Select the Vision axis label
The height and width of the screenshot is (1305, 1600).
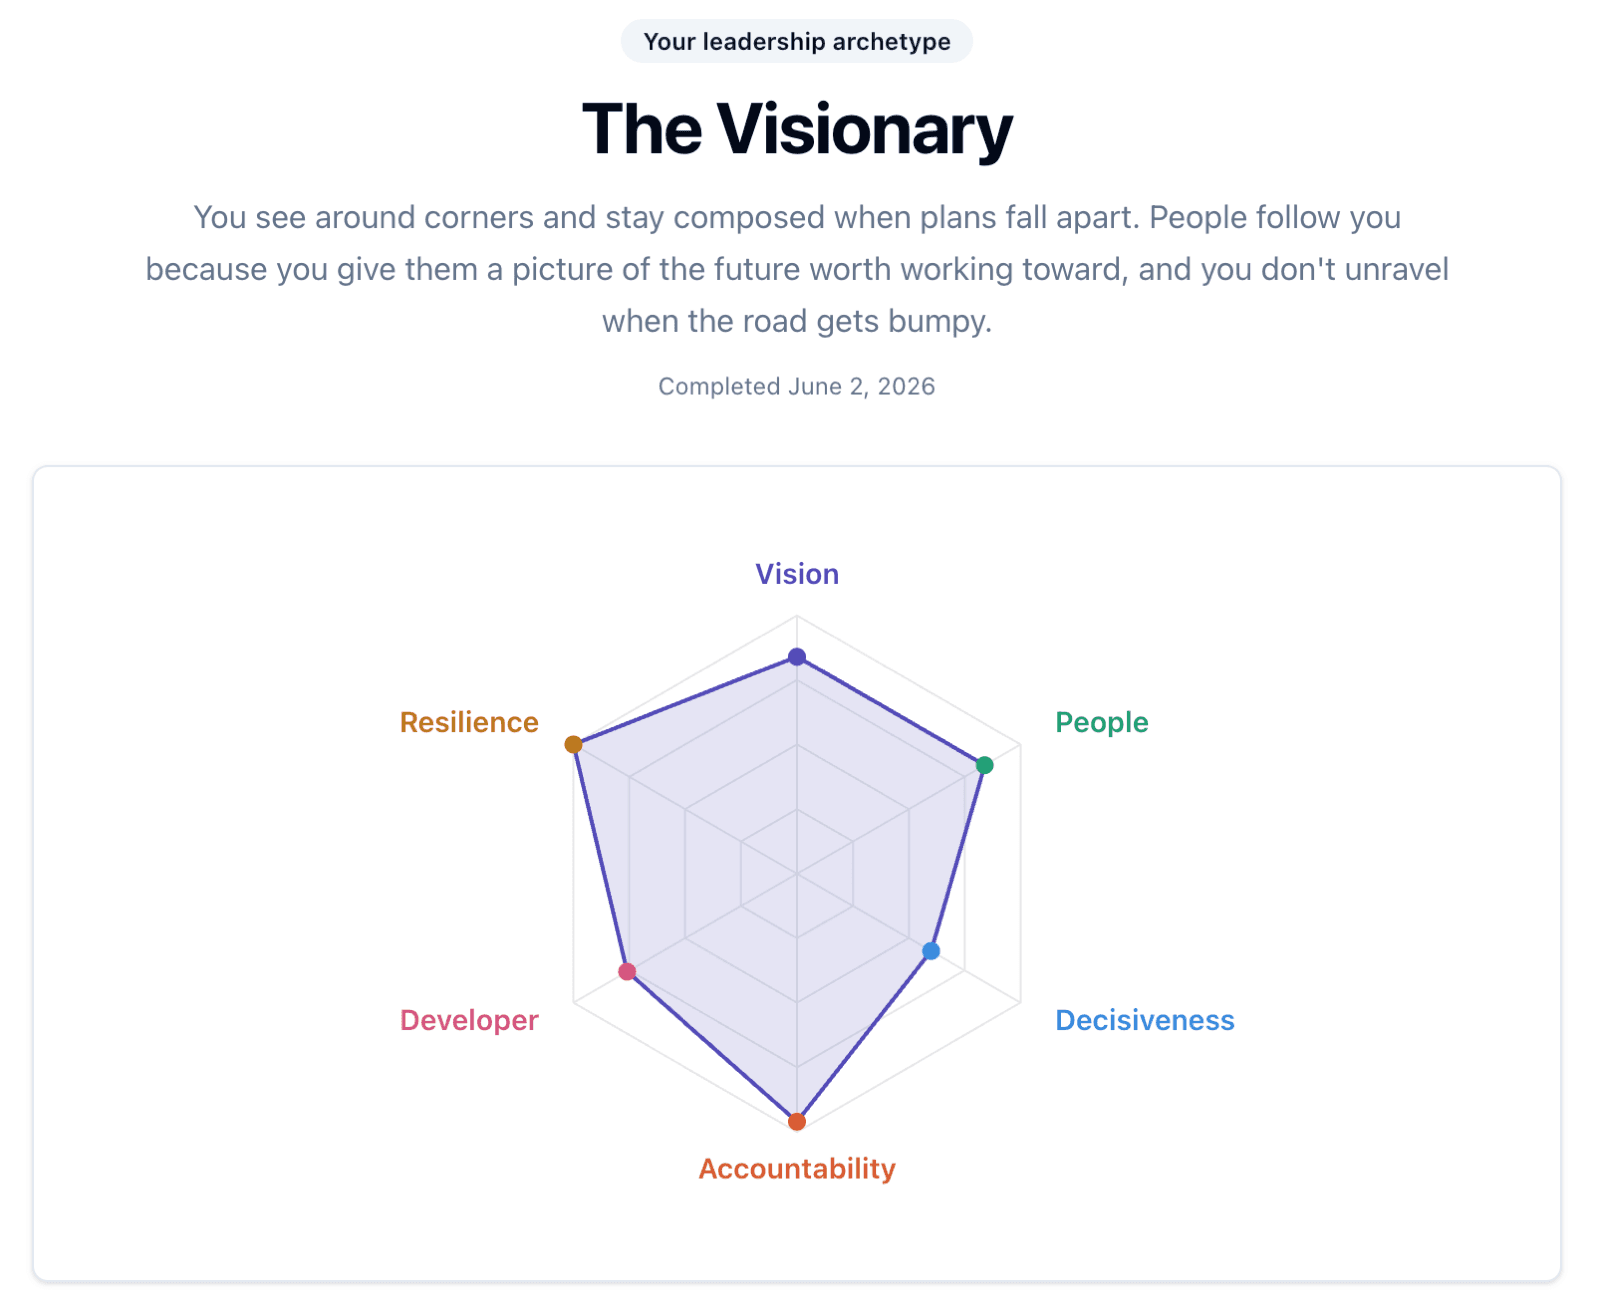797,574
